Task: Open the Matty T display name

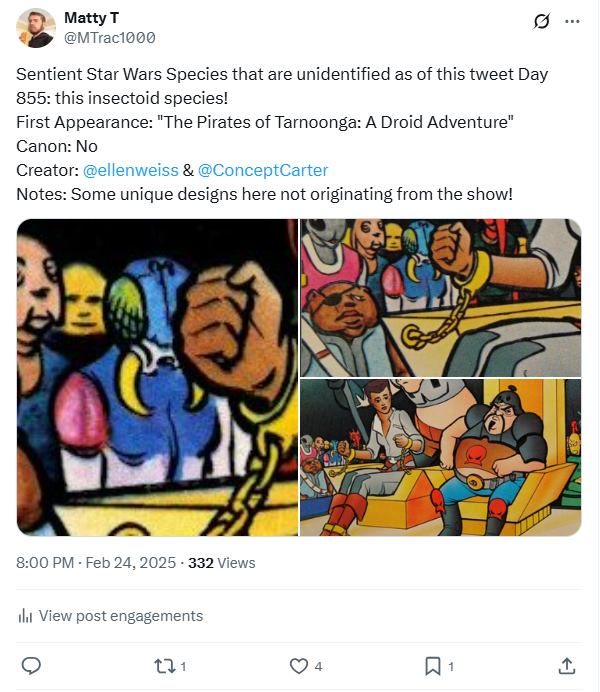Action: tap(90, 18)
